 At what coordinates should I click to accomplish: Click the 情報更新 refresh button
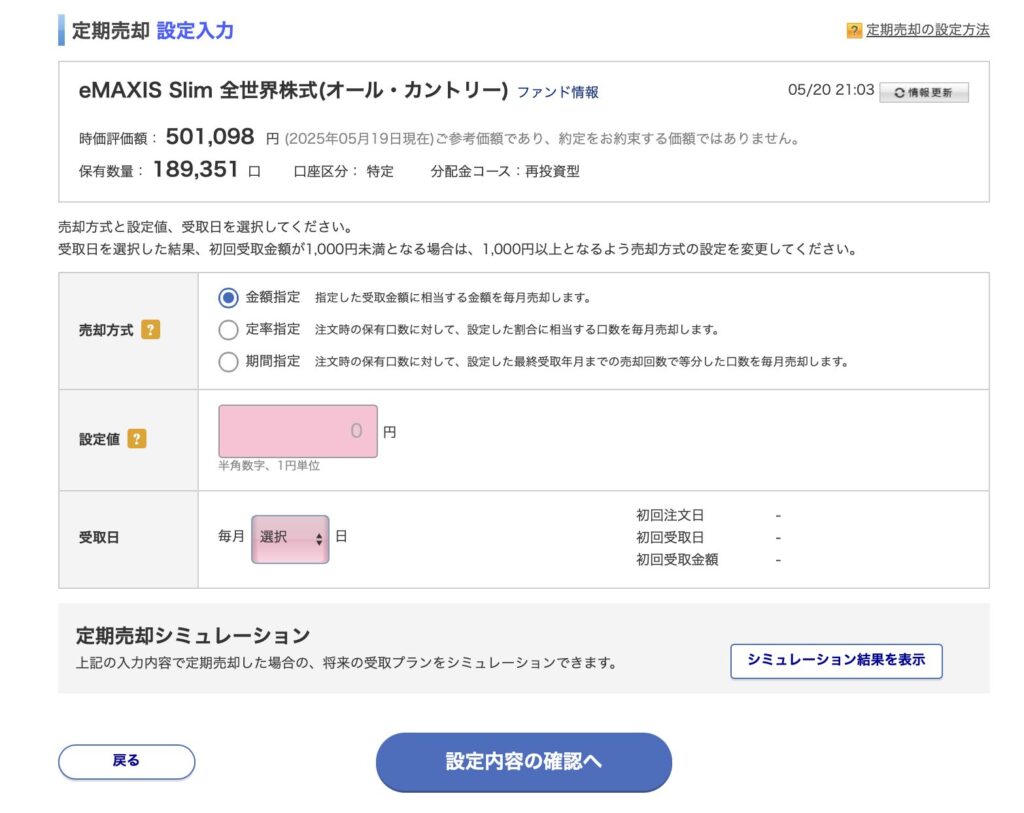[923, 93]
